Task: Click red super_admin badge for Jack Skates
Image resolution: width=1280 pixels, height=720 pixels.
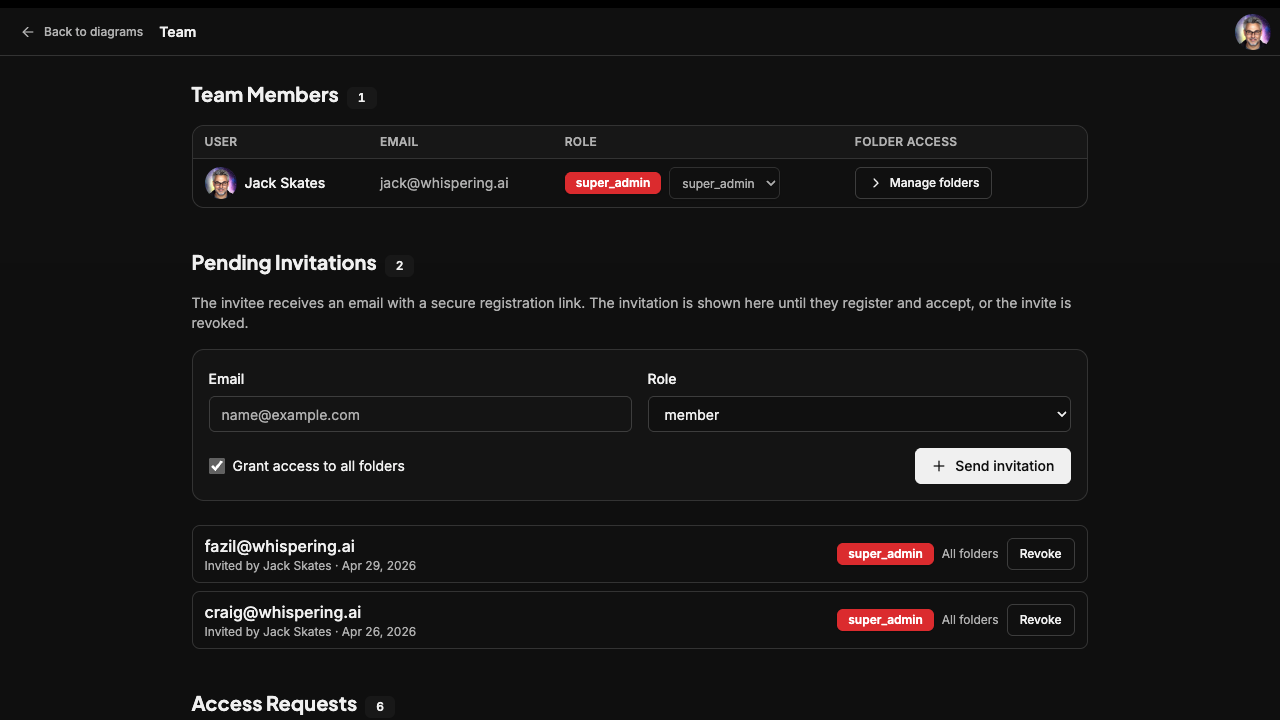Action: coord(613,183)
